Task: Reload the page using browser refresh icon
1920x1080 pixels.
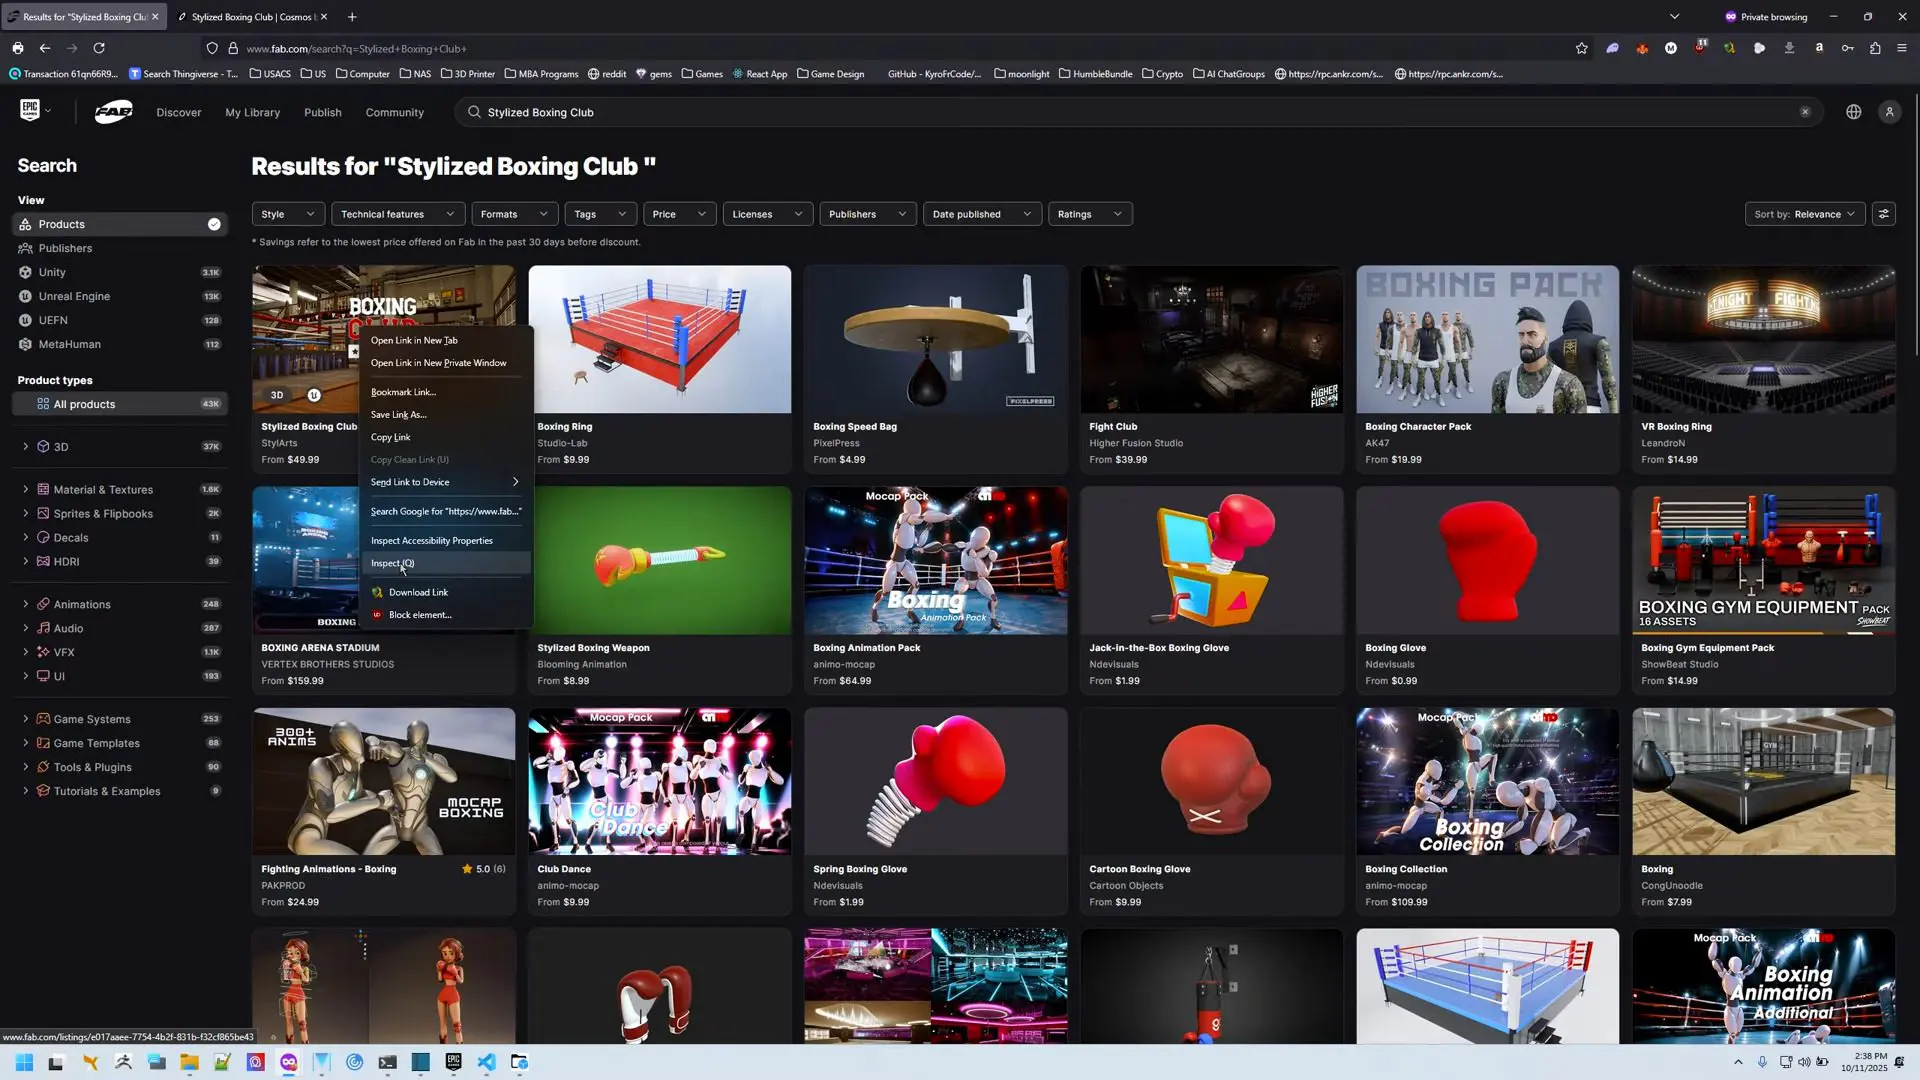Action: (x=99, y=48)
